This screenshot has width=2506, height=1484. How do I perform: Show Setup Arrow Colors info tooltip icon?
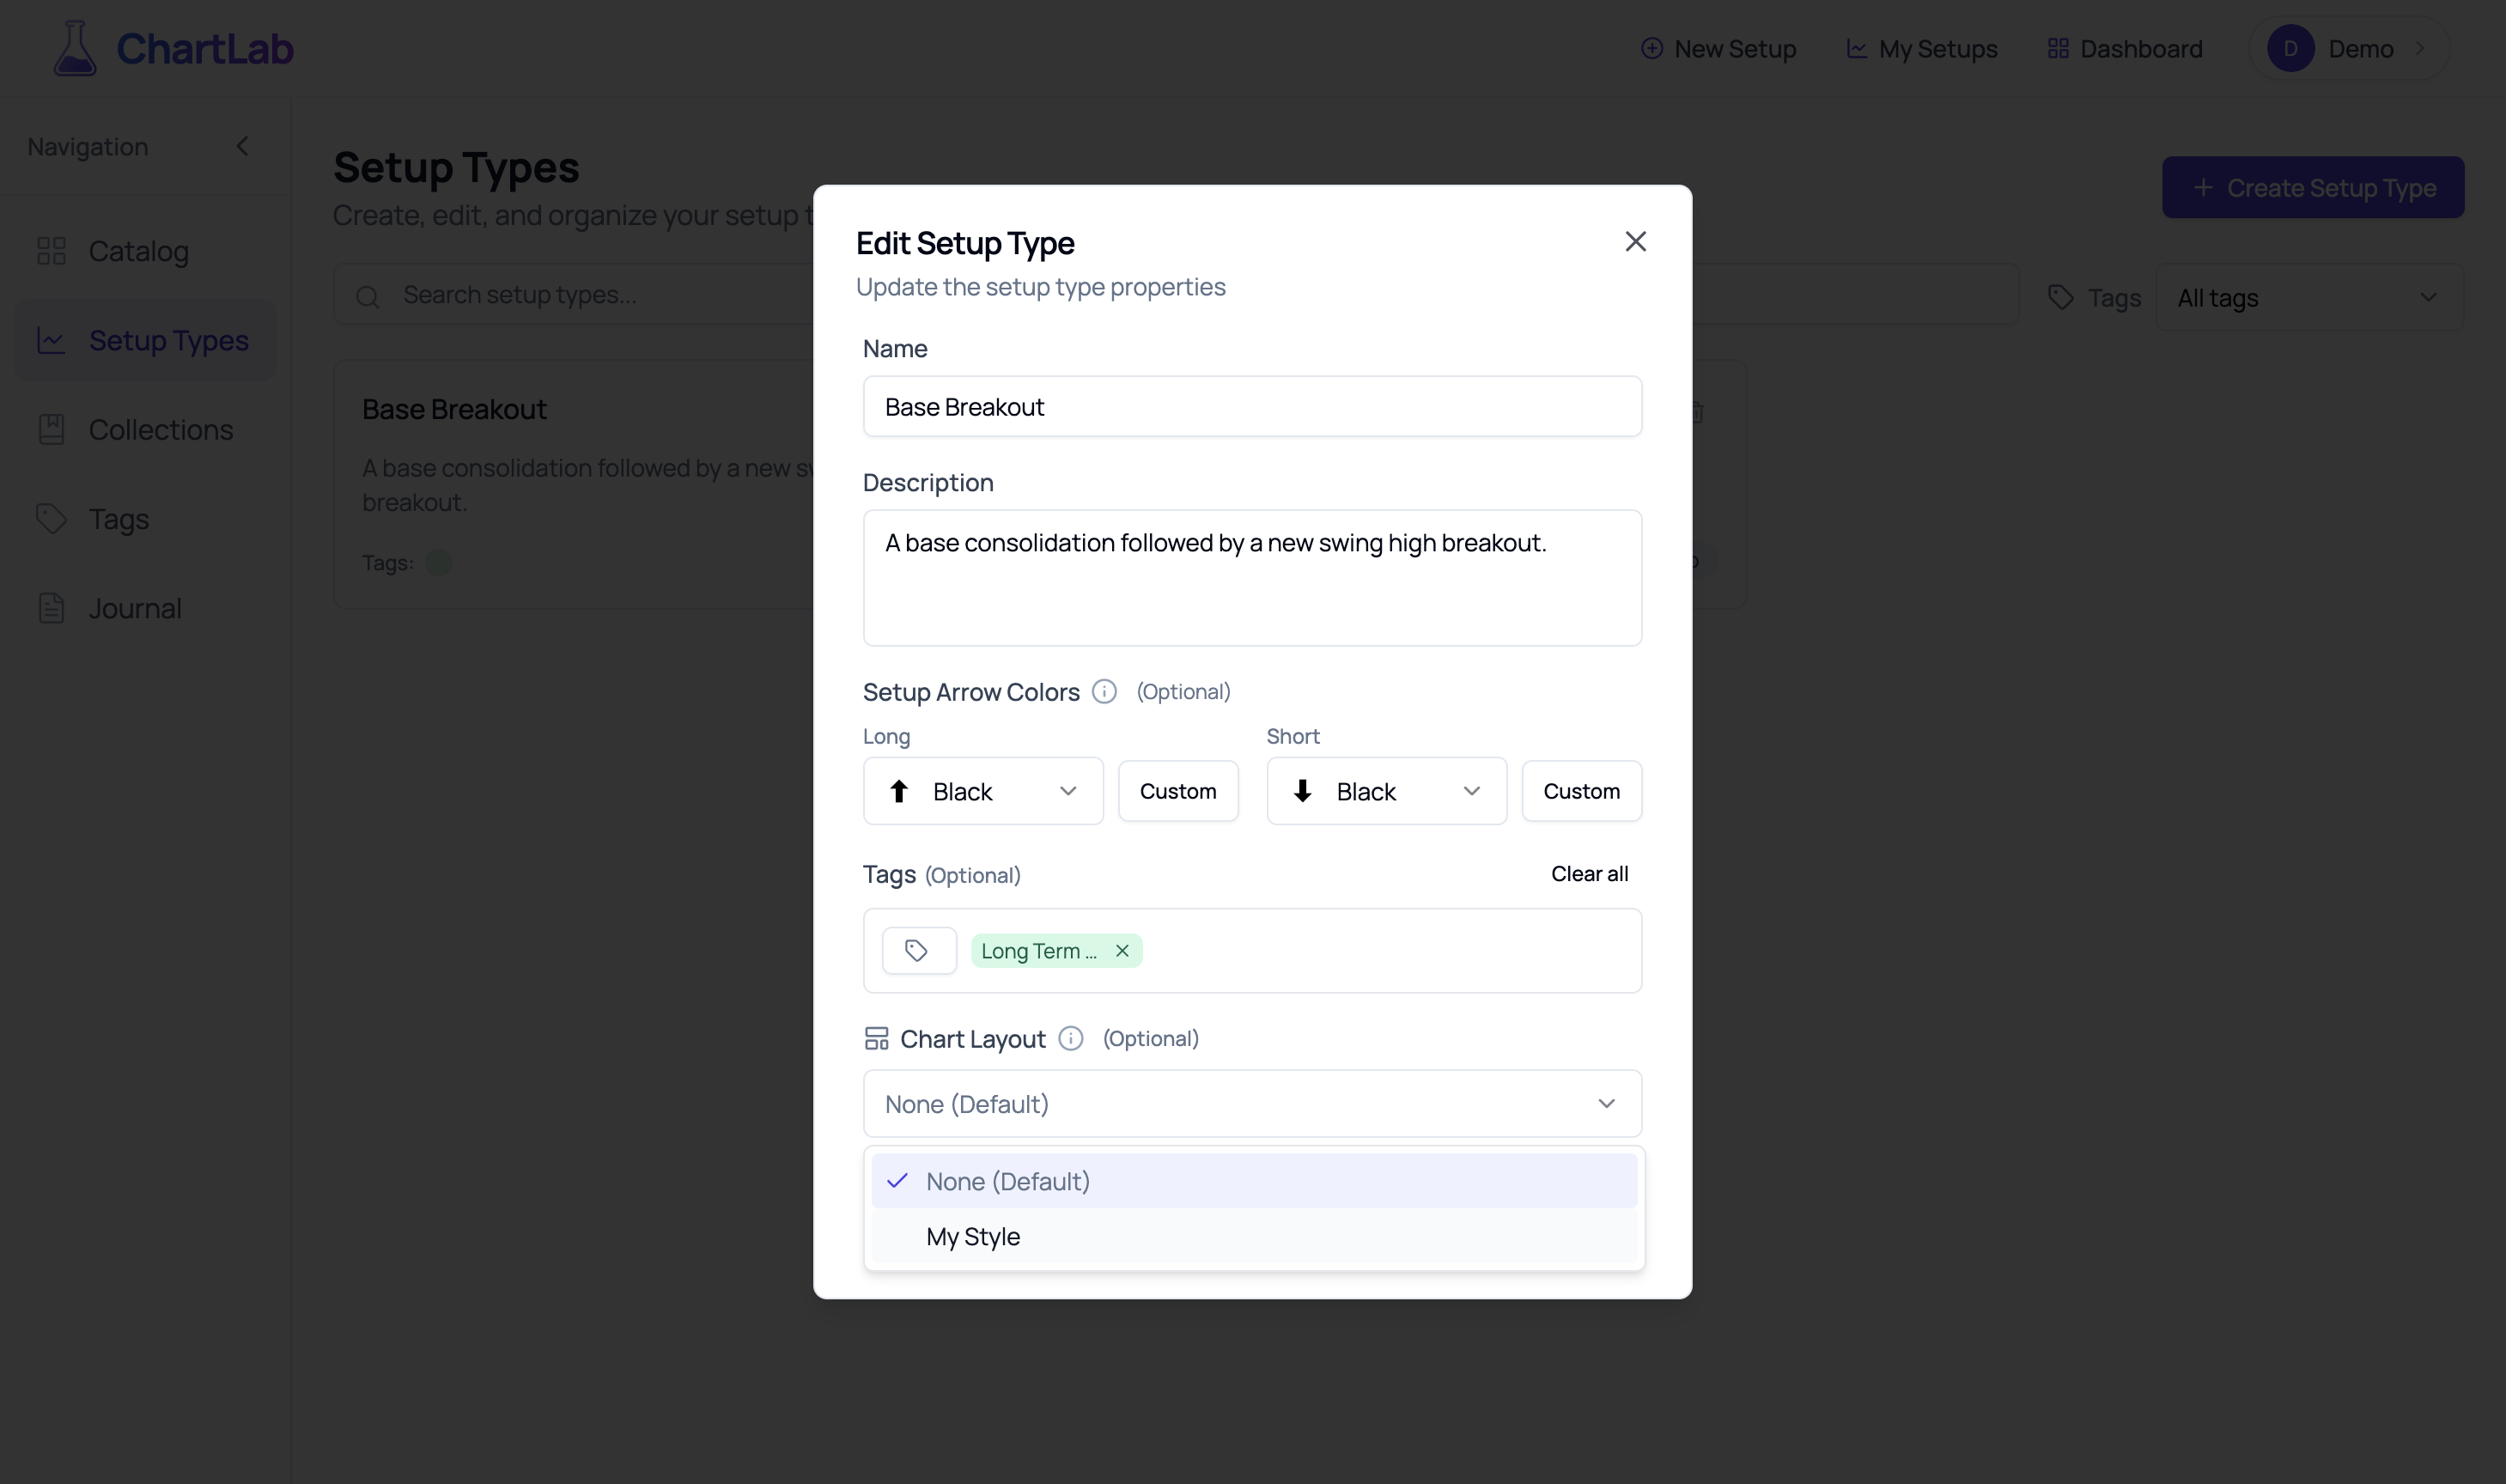(x=1104, y=692)
